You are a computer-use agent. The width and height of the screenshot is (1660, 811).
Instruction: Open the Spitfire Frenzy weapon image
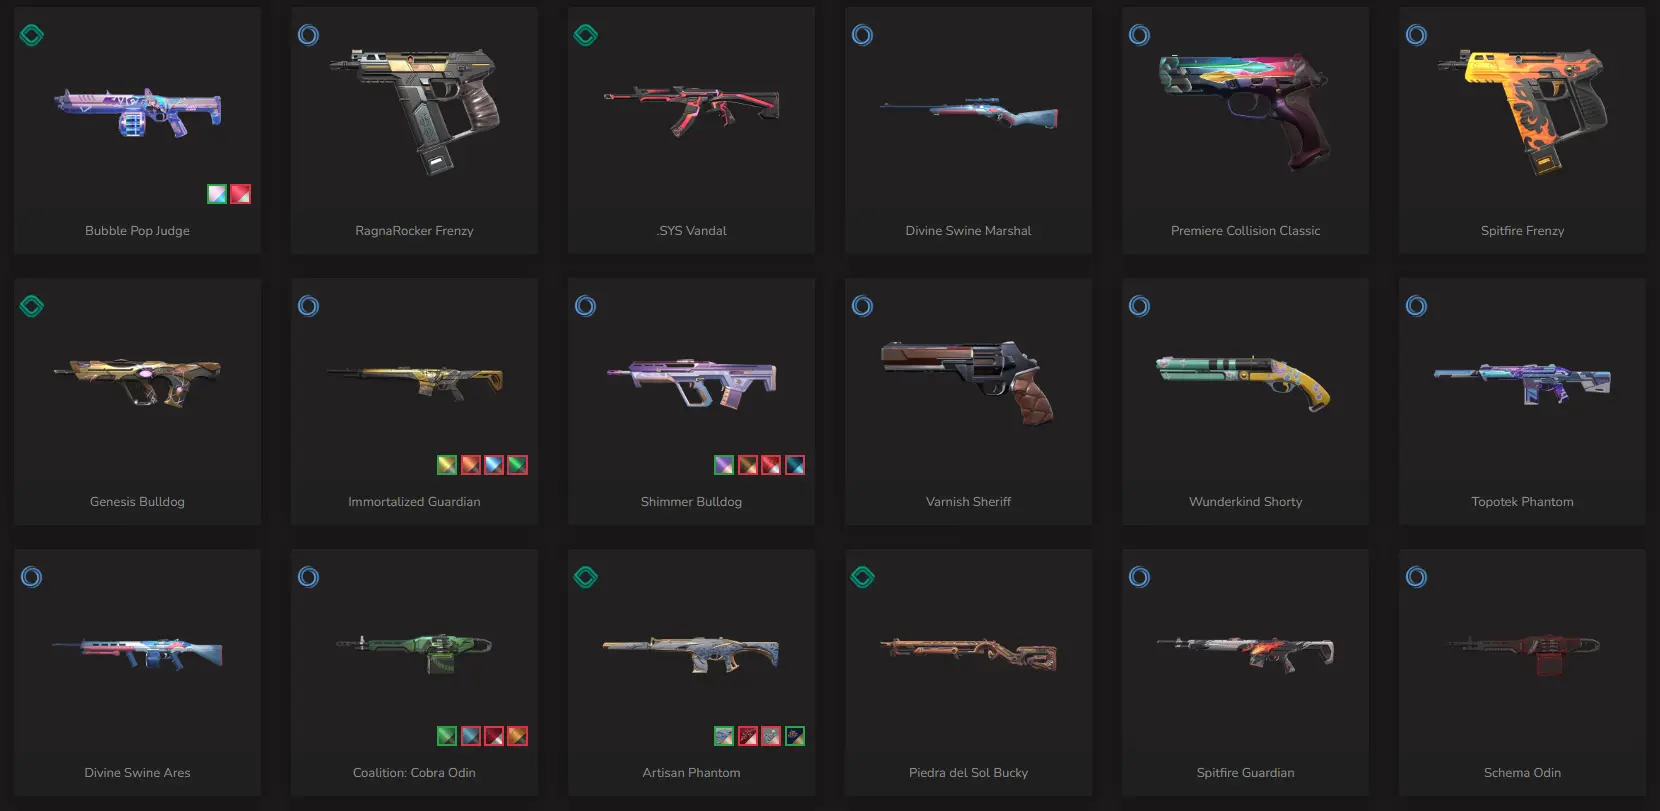point(1522,110)
